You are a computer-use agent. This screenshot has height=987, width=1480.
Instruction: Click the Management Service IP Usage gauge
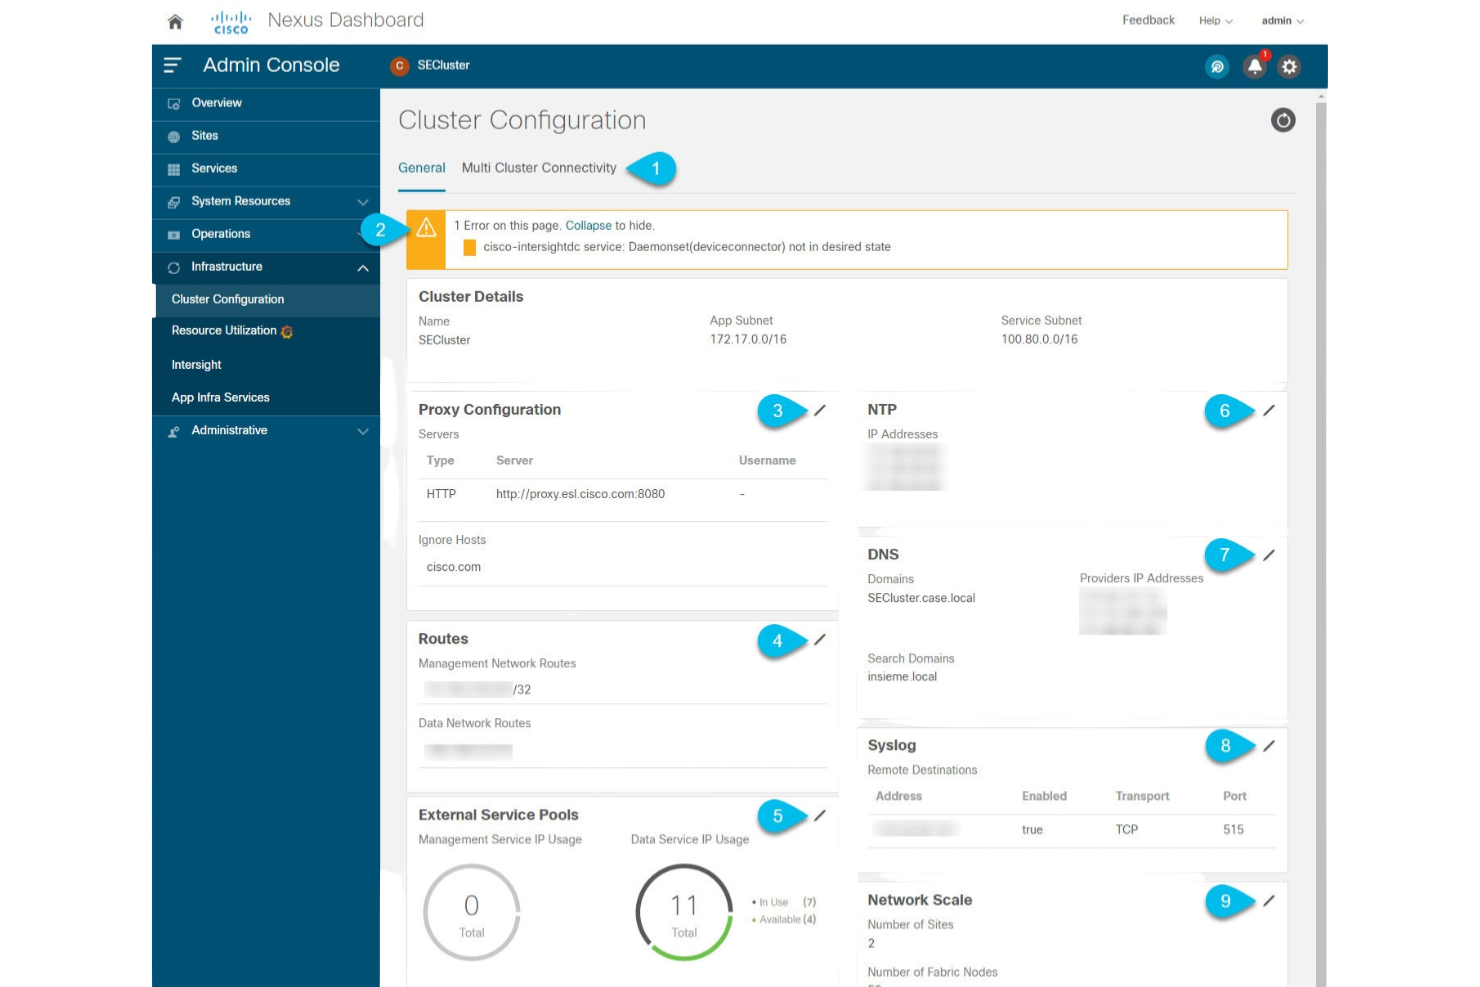472,913
